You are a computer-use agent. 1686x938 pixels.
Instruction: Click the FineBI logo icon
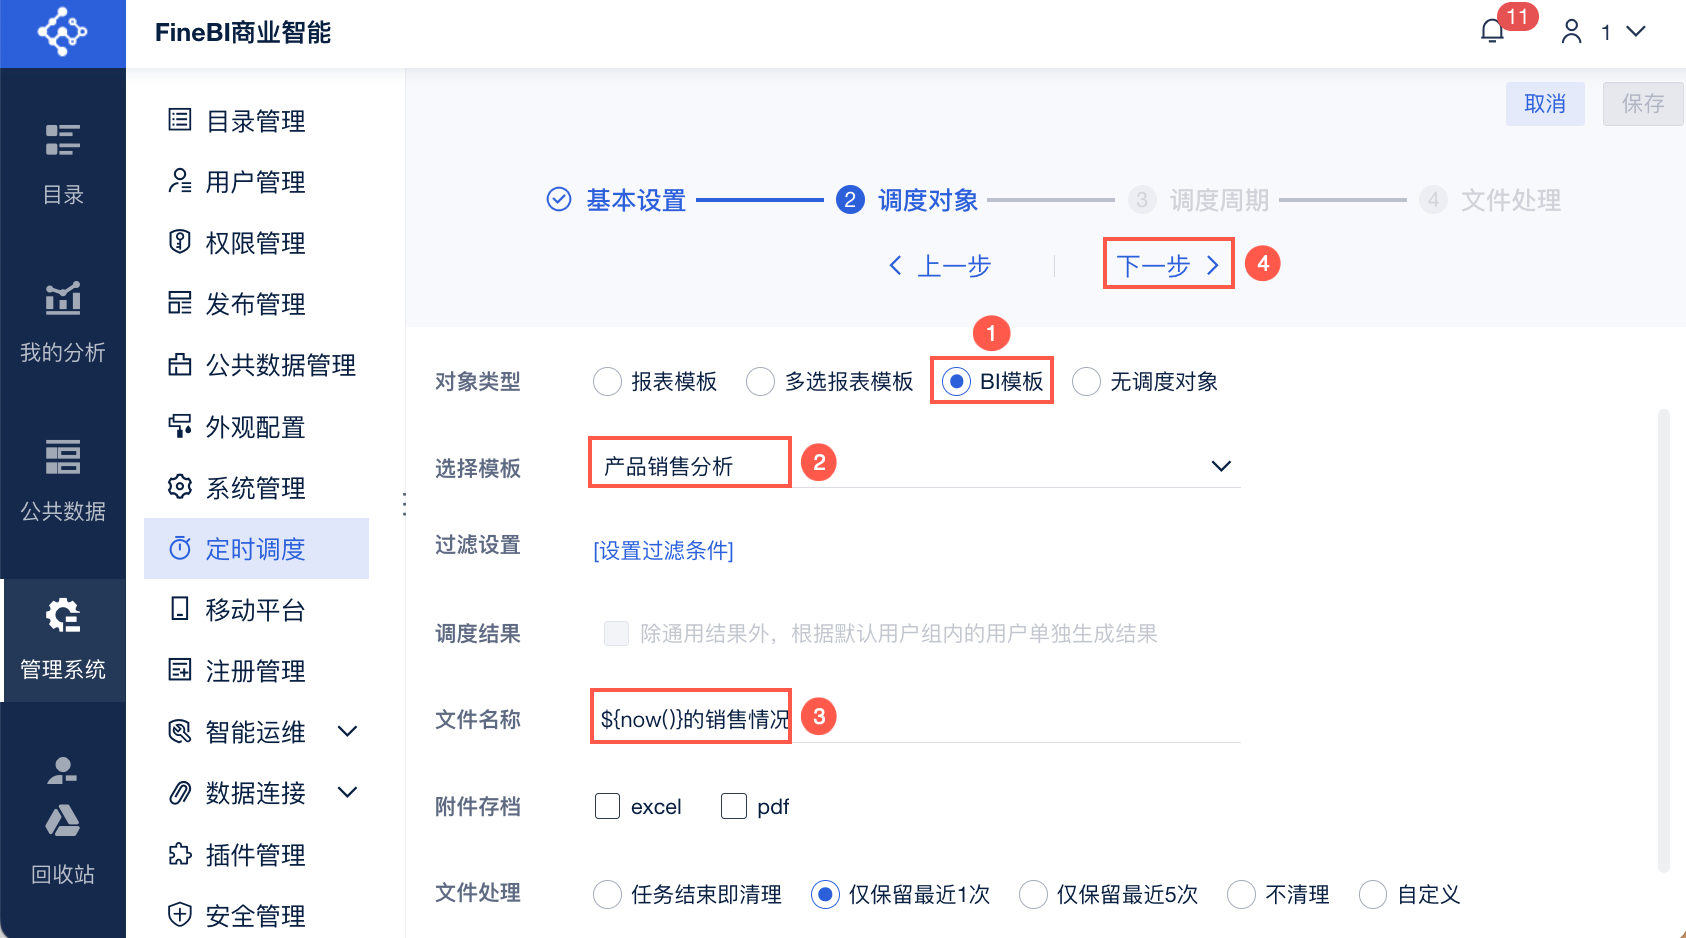pyautogui.click(x=62, y=32)
